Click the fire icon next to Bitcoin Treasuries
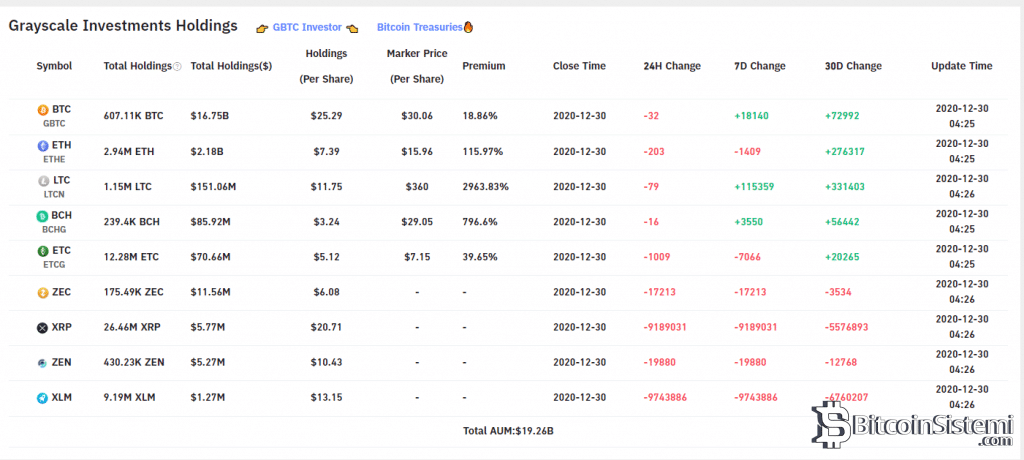The image size is (1024, 460). (468, 27)
